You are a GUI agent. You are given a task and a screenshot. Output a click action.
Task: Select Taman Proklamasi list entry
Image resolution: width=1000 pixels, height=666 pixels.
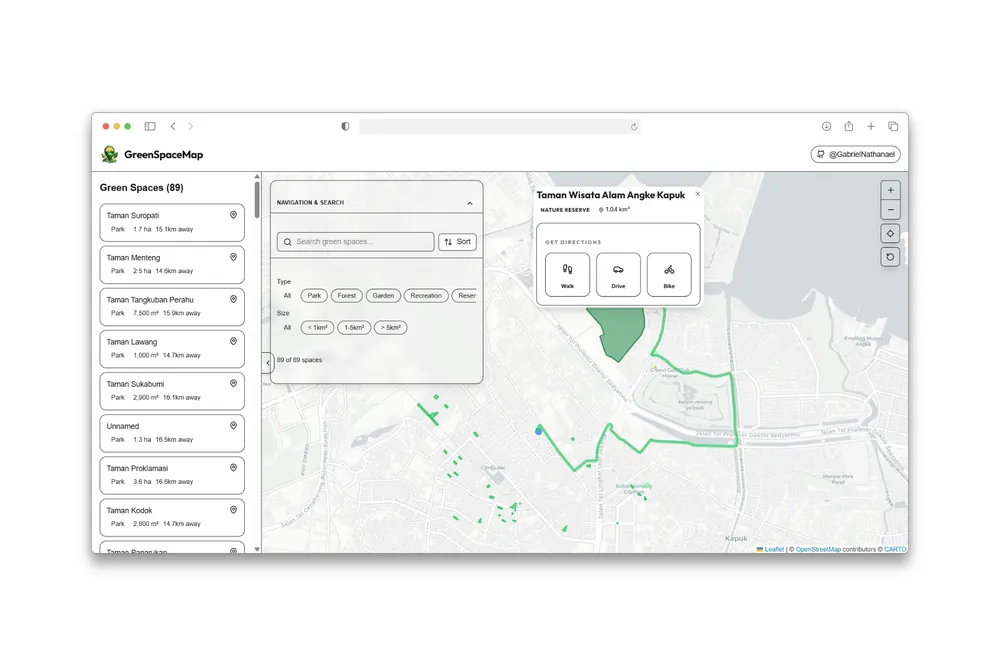tap(172, 475)
